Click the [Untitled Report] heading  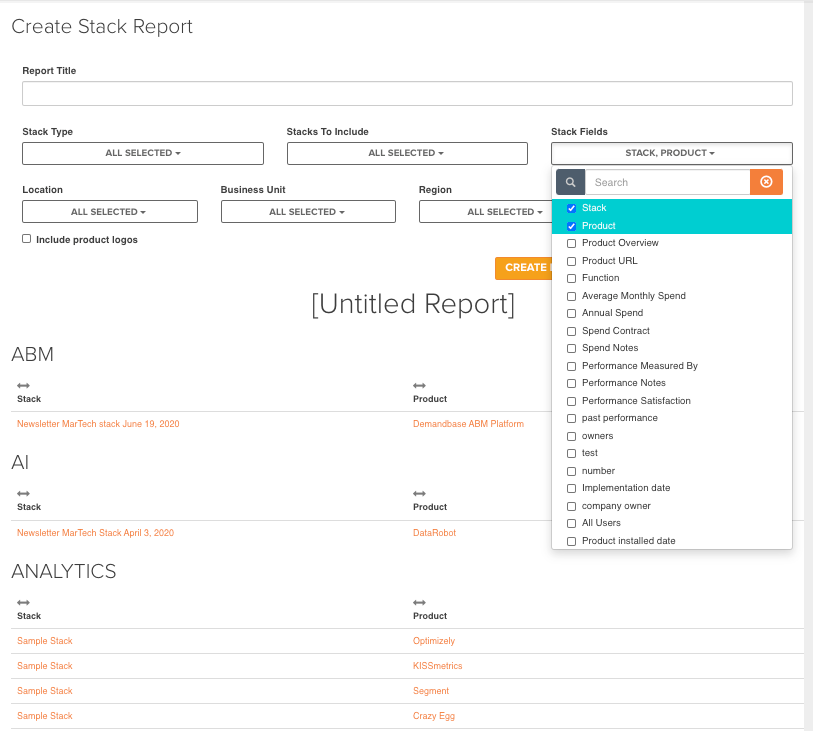[x=413, y=304]
